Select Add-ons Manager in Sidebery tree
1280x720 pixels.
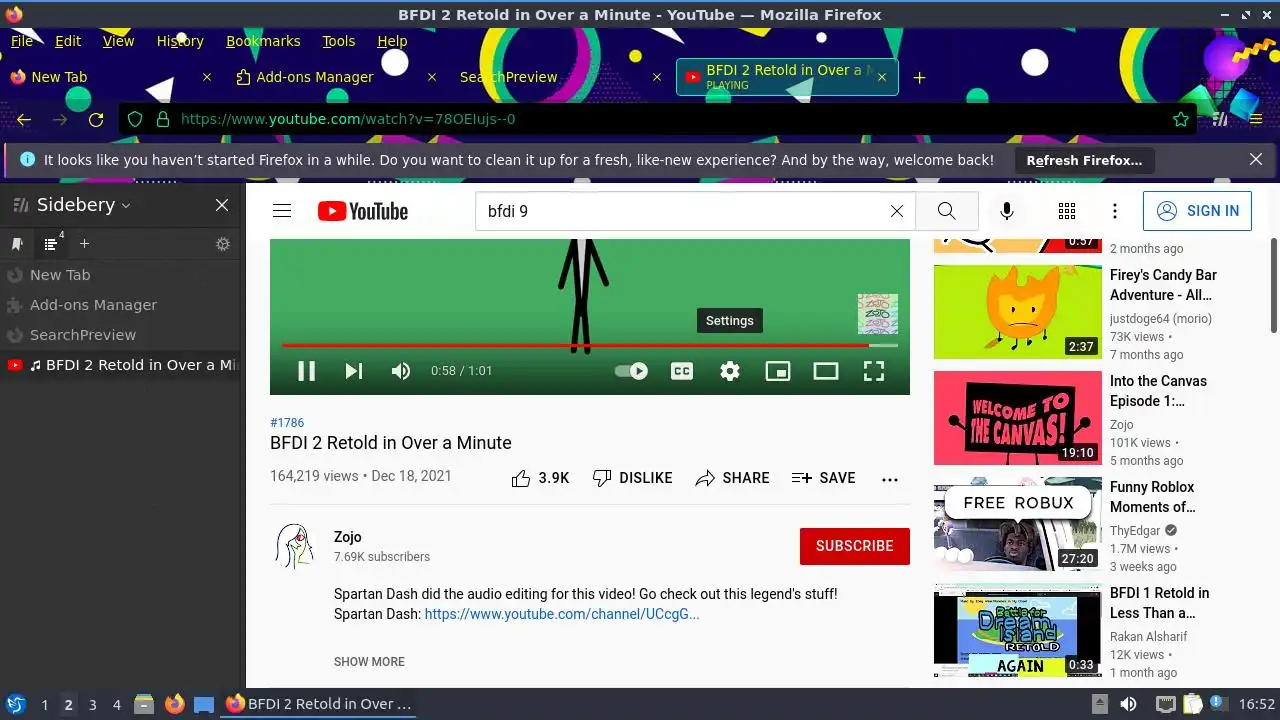point(120,305)
